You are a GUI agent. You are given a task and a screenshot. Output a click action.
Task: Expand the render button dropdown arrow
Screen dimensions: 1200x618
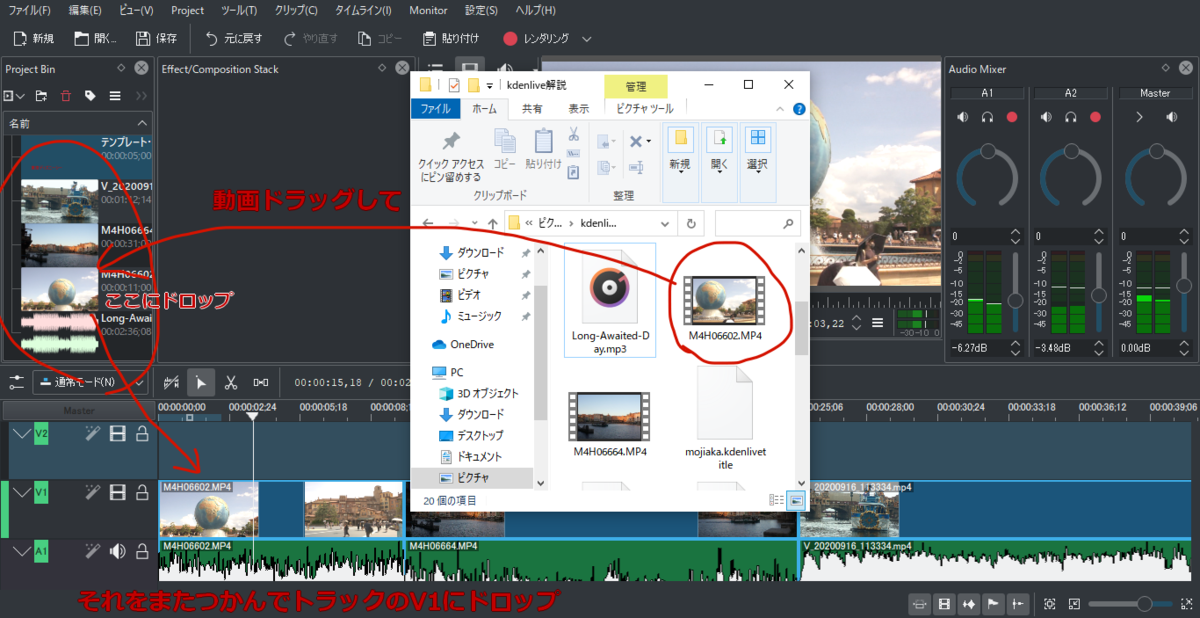coord(587,39)
